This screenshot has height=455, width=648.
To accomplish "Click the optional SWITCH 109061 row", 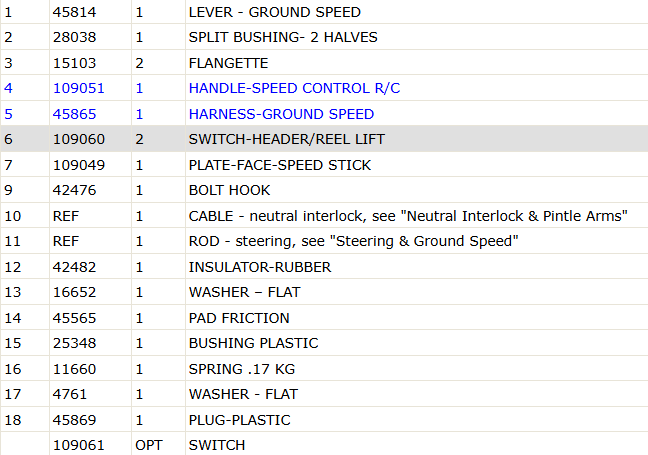I will 324,444.
